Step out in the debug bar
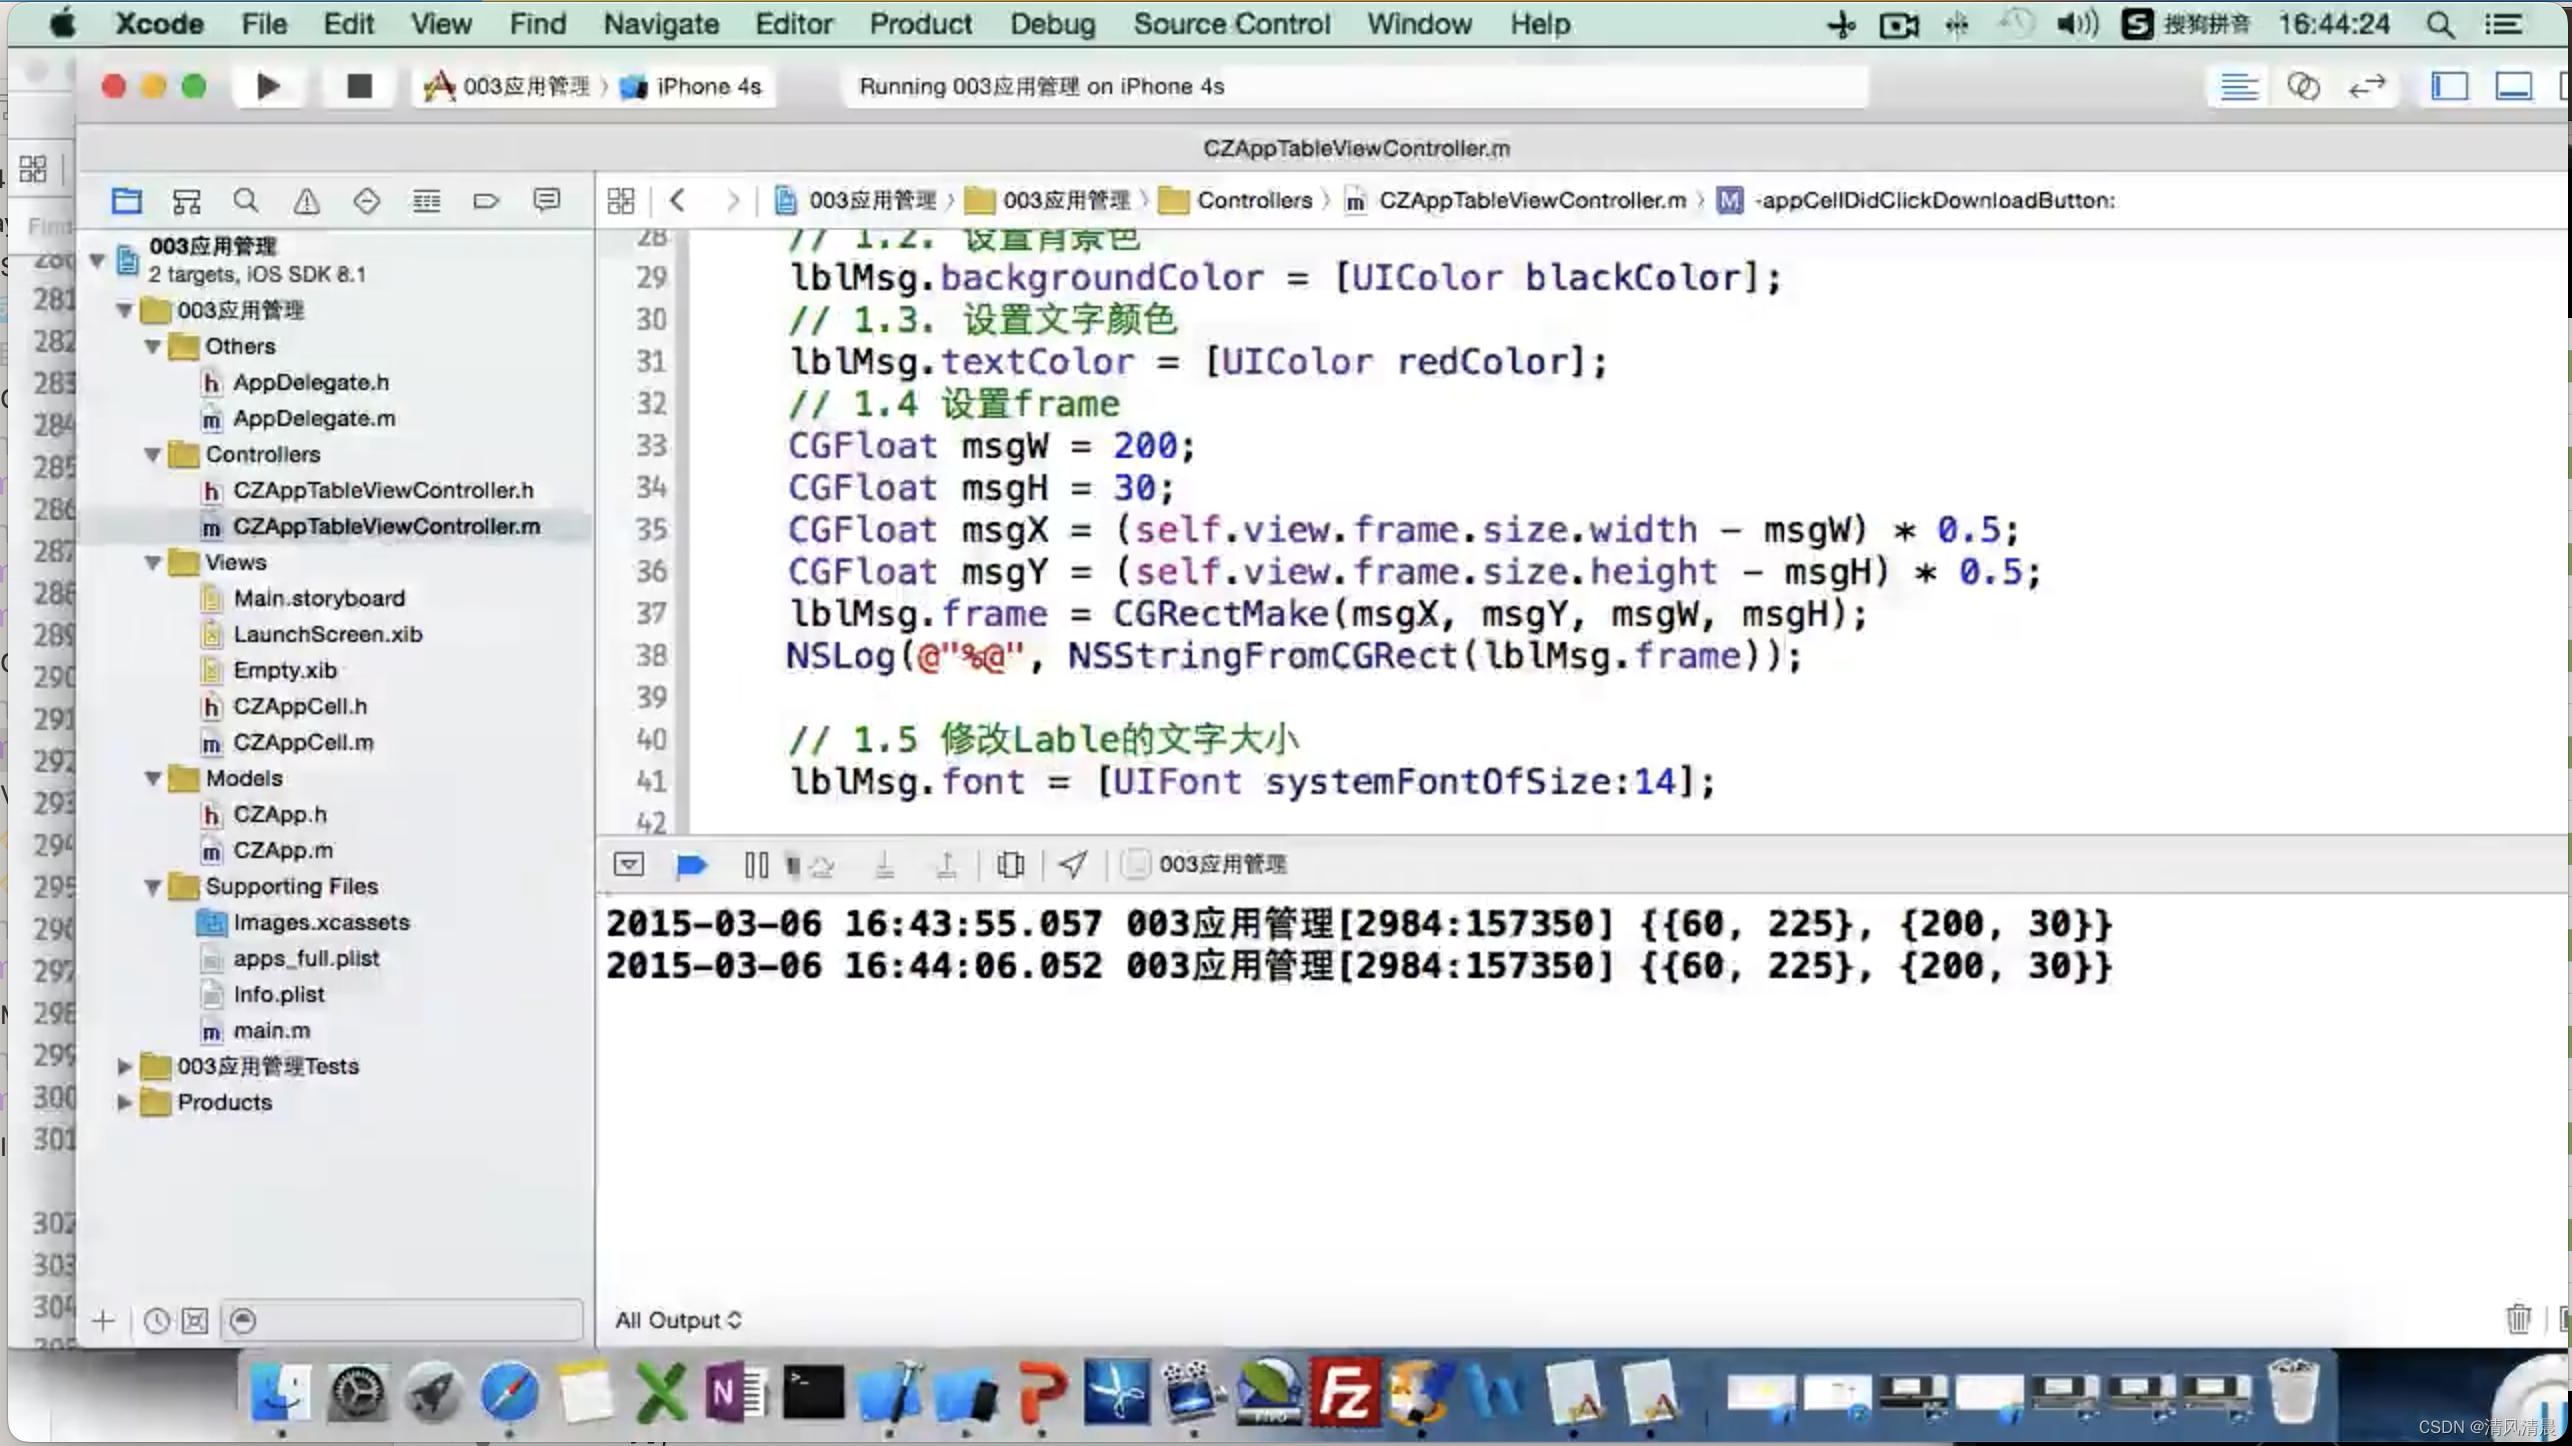Image resolution: width=2572 pixels, height=1446 pixels. (946, 864)
